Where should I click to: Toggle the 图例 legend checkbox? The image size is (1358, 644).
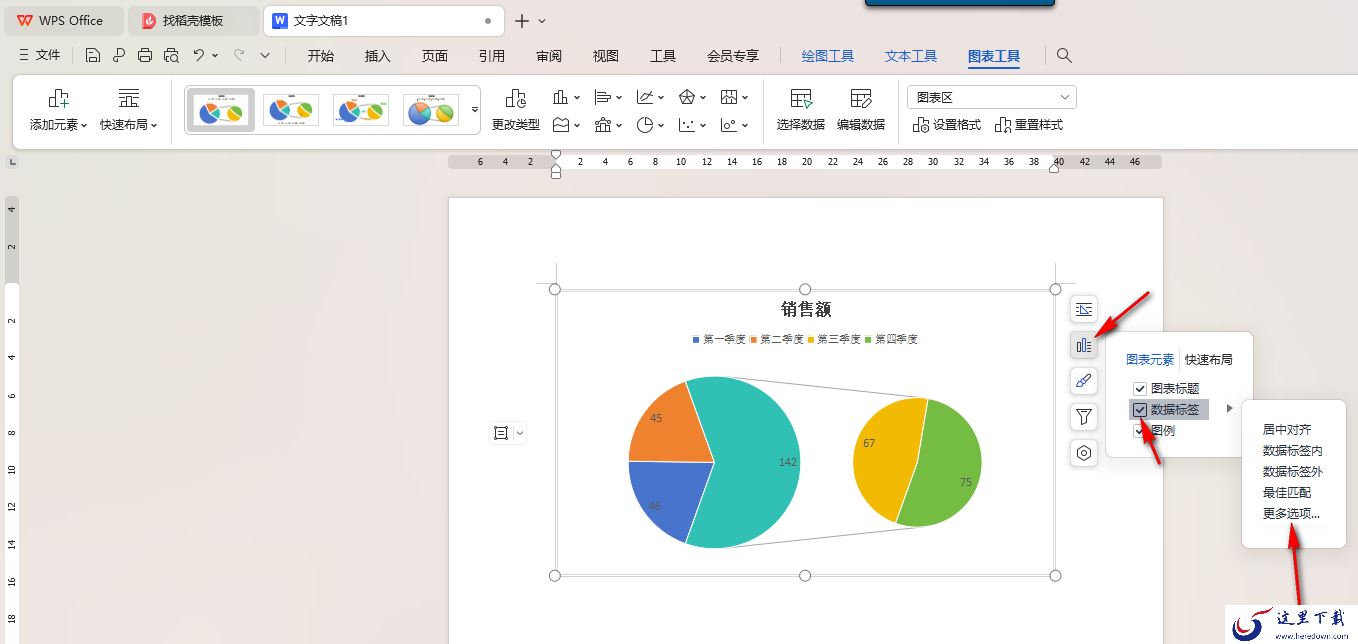click(x=1140, y=430)
